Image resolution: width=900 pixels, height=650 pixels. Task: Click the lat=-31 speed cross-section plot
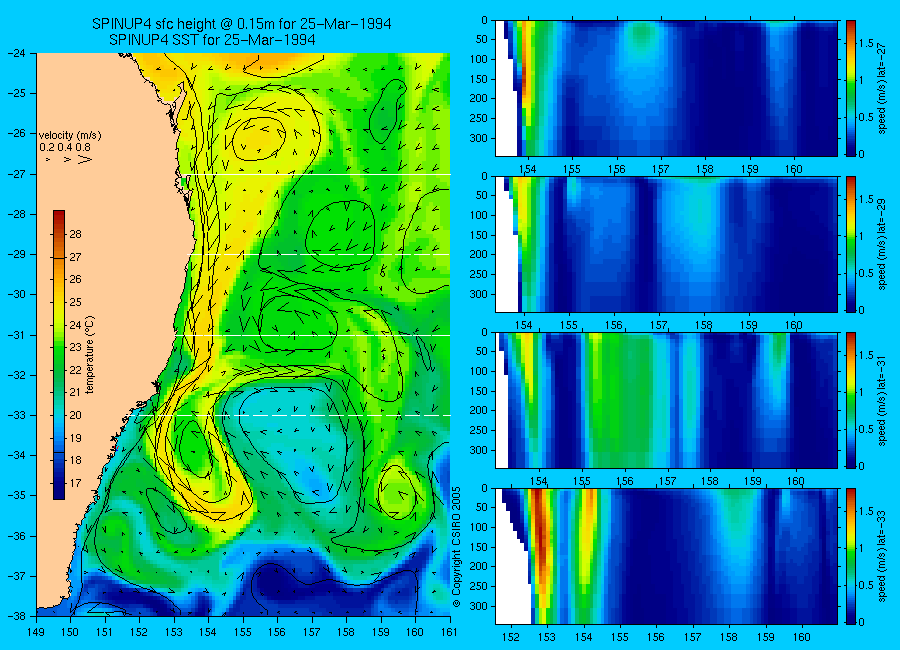pos(666,400)
